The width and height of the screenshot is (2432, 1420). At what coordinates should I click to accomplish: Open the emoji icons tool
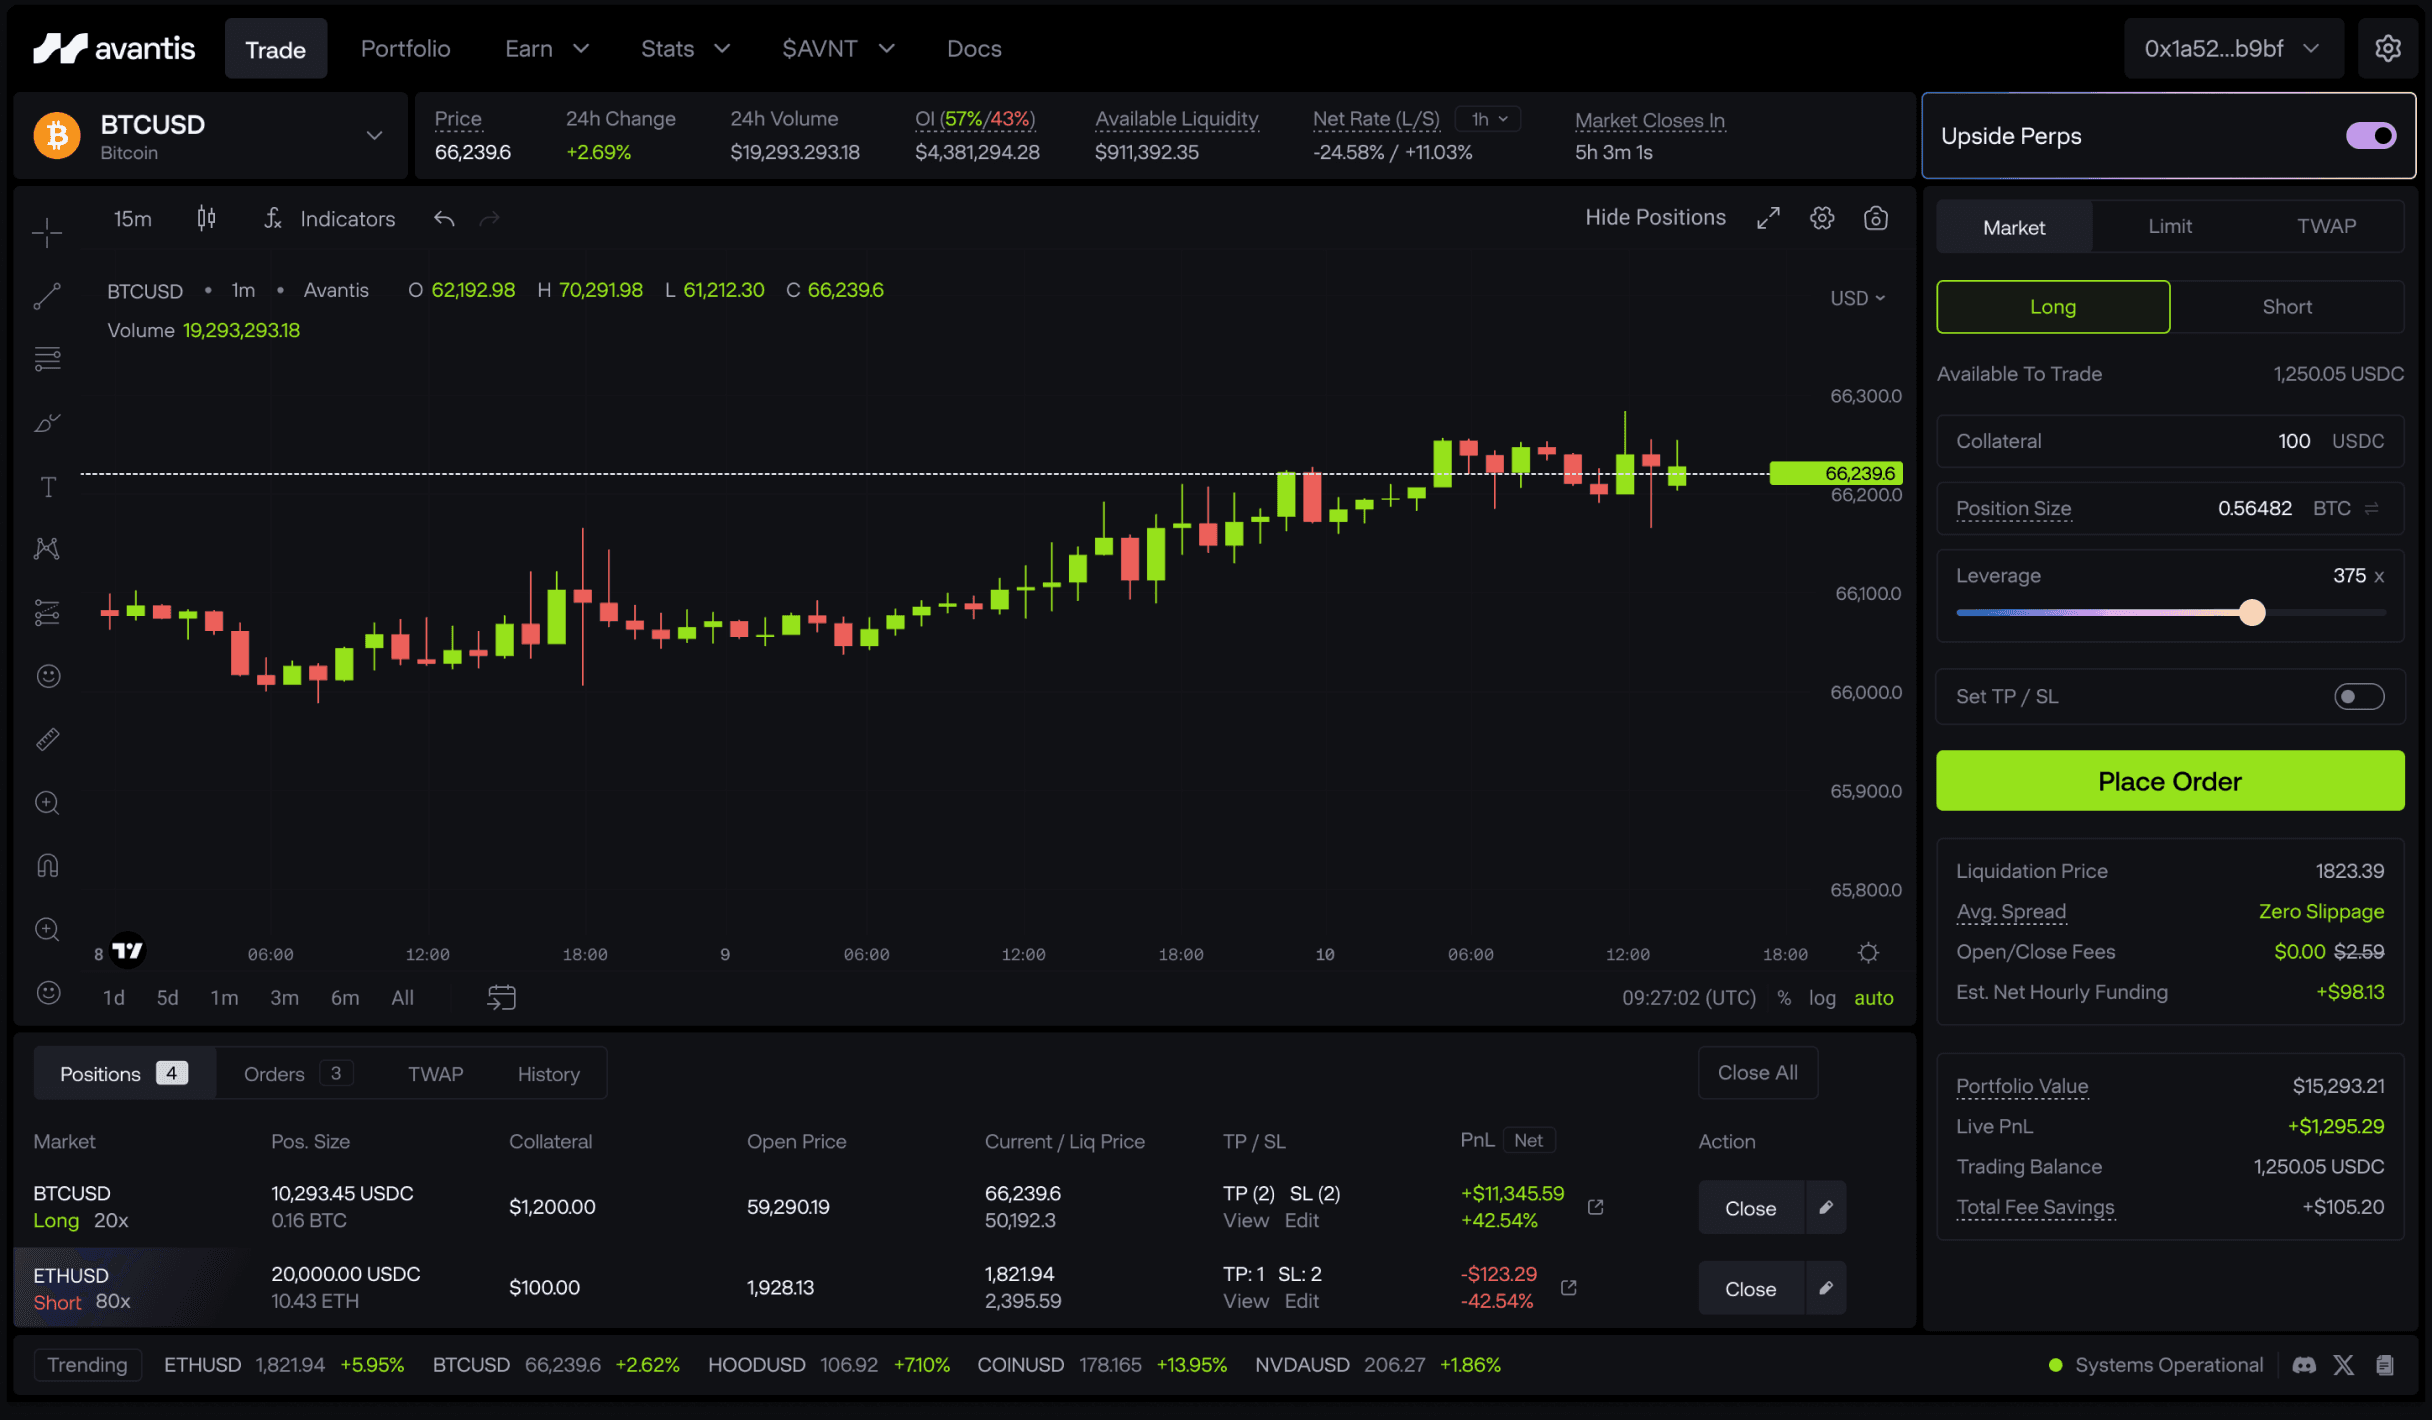point(47,676)
